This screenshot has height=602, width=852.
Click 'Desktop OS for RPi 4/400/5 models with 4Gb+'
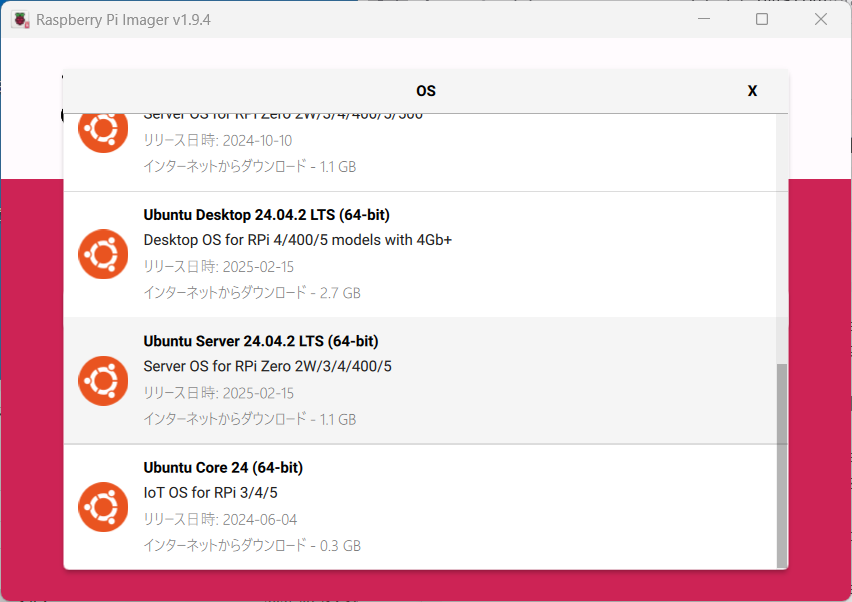point(298,240)
